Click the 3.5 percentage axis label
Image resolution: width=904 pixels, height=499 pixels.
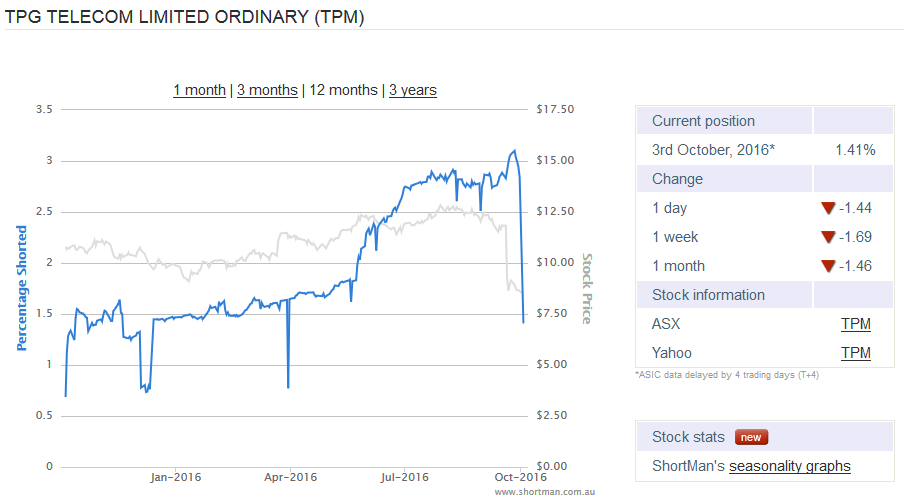tap(44, 109)
